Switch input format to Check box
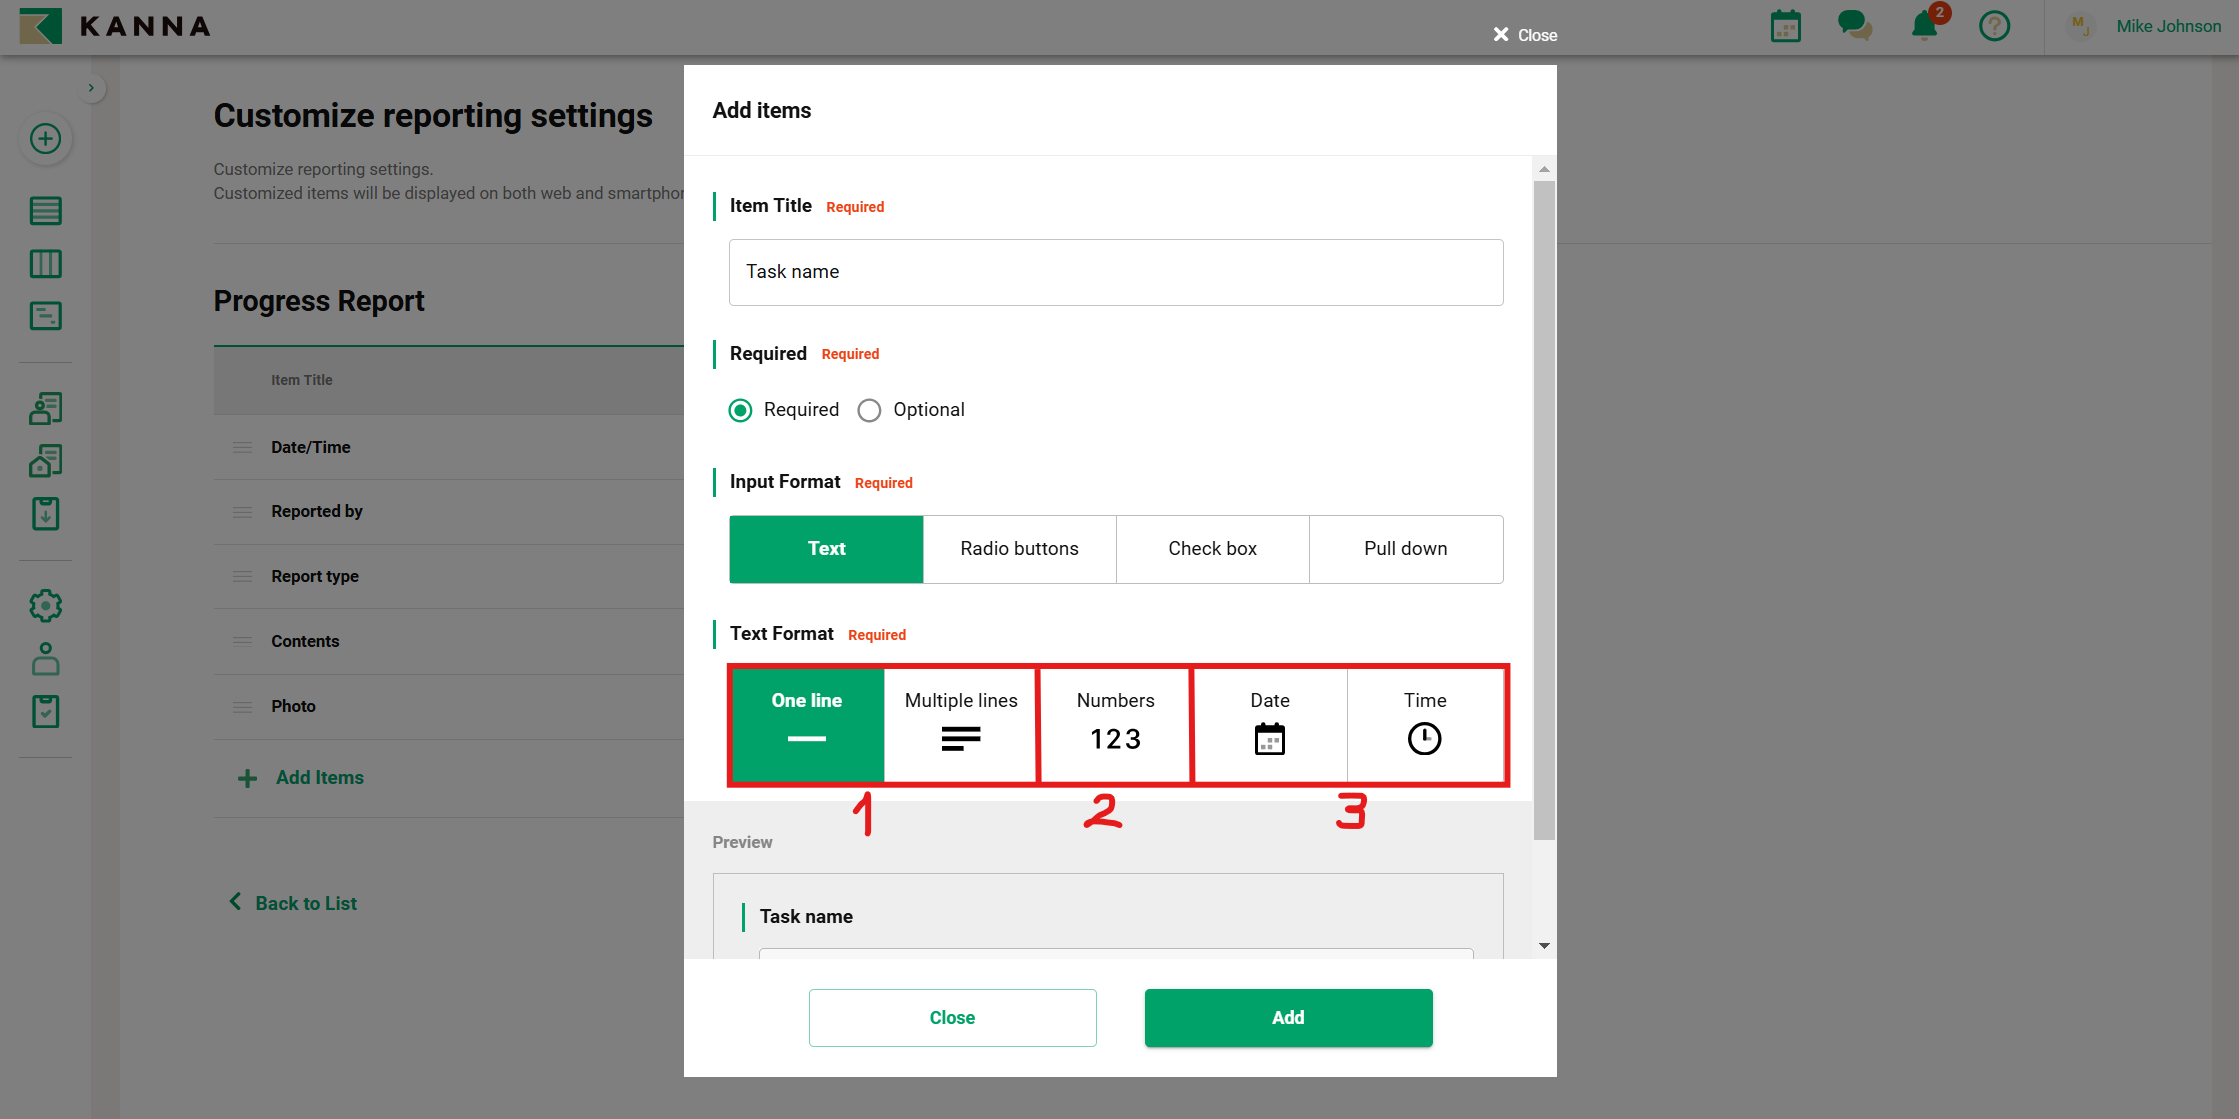The width and height of the screenshot is (2239, 1119). [1212, 549]
